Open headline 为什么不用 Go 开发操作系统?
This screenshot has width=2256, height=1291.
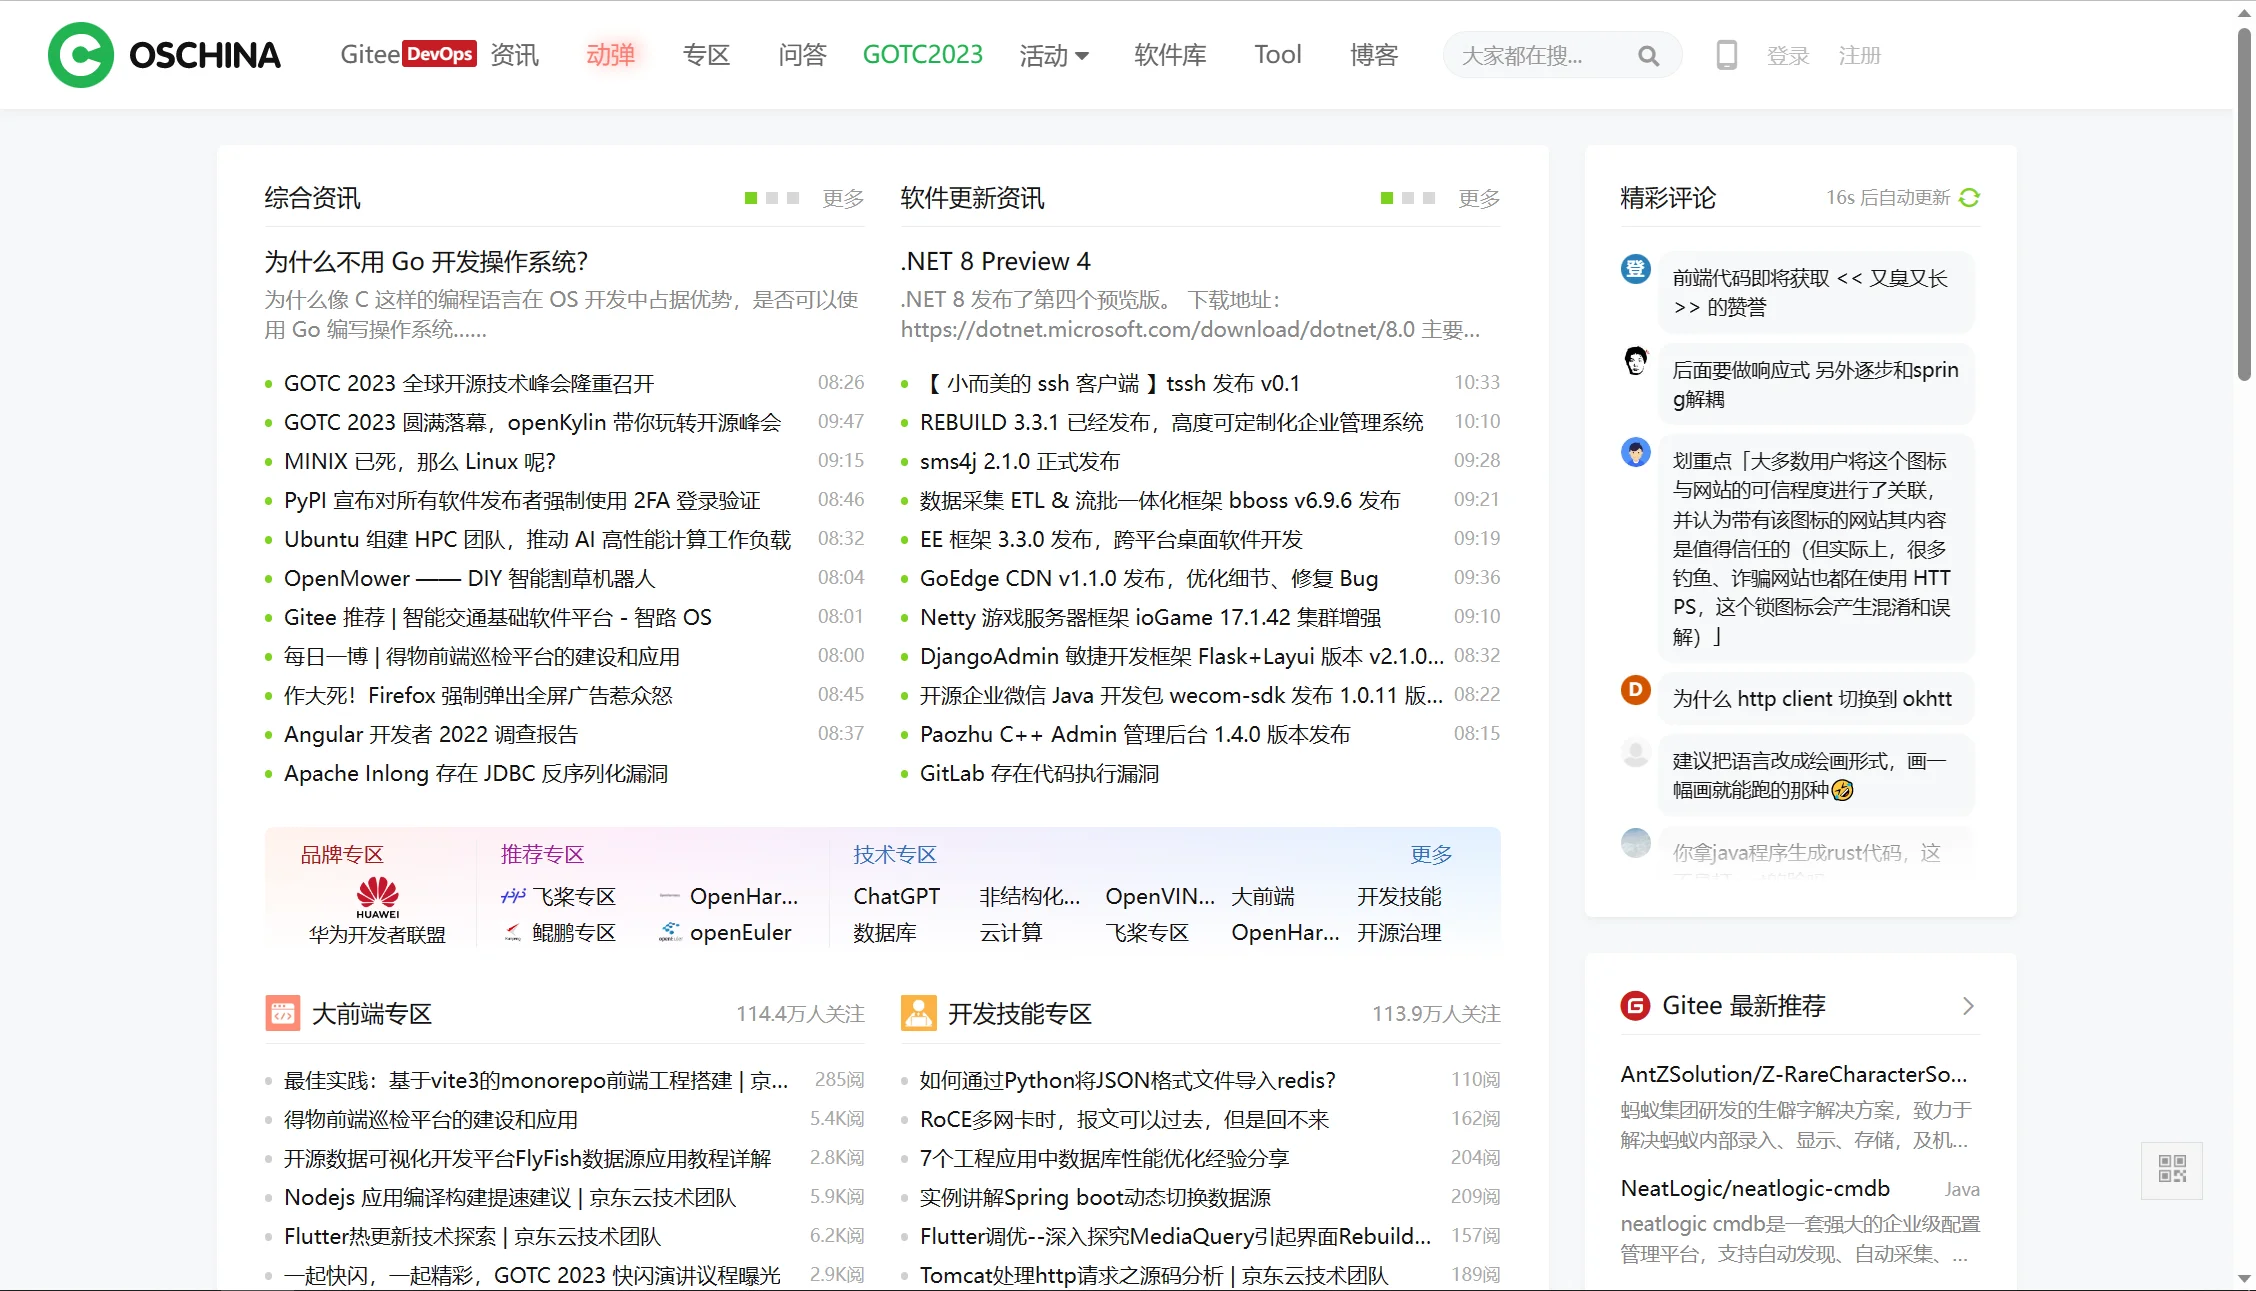pyautogui.click(x=426, y=262)
